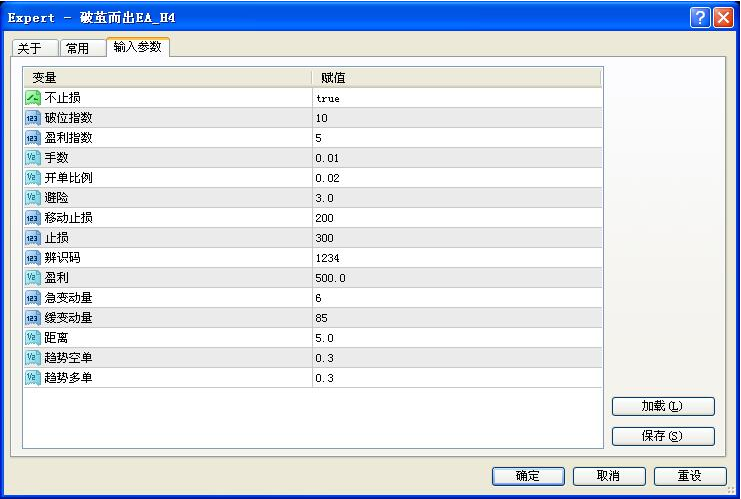This screenshot has width=741, height=499.
Task: Click the double icon beside 开单比例
Action: click(x=33, y=178)
